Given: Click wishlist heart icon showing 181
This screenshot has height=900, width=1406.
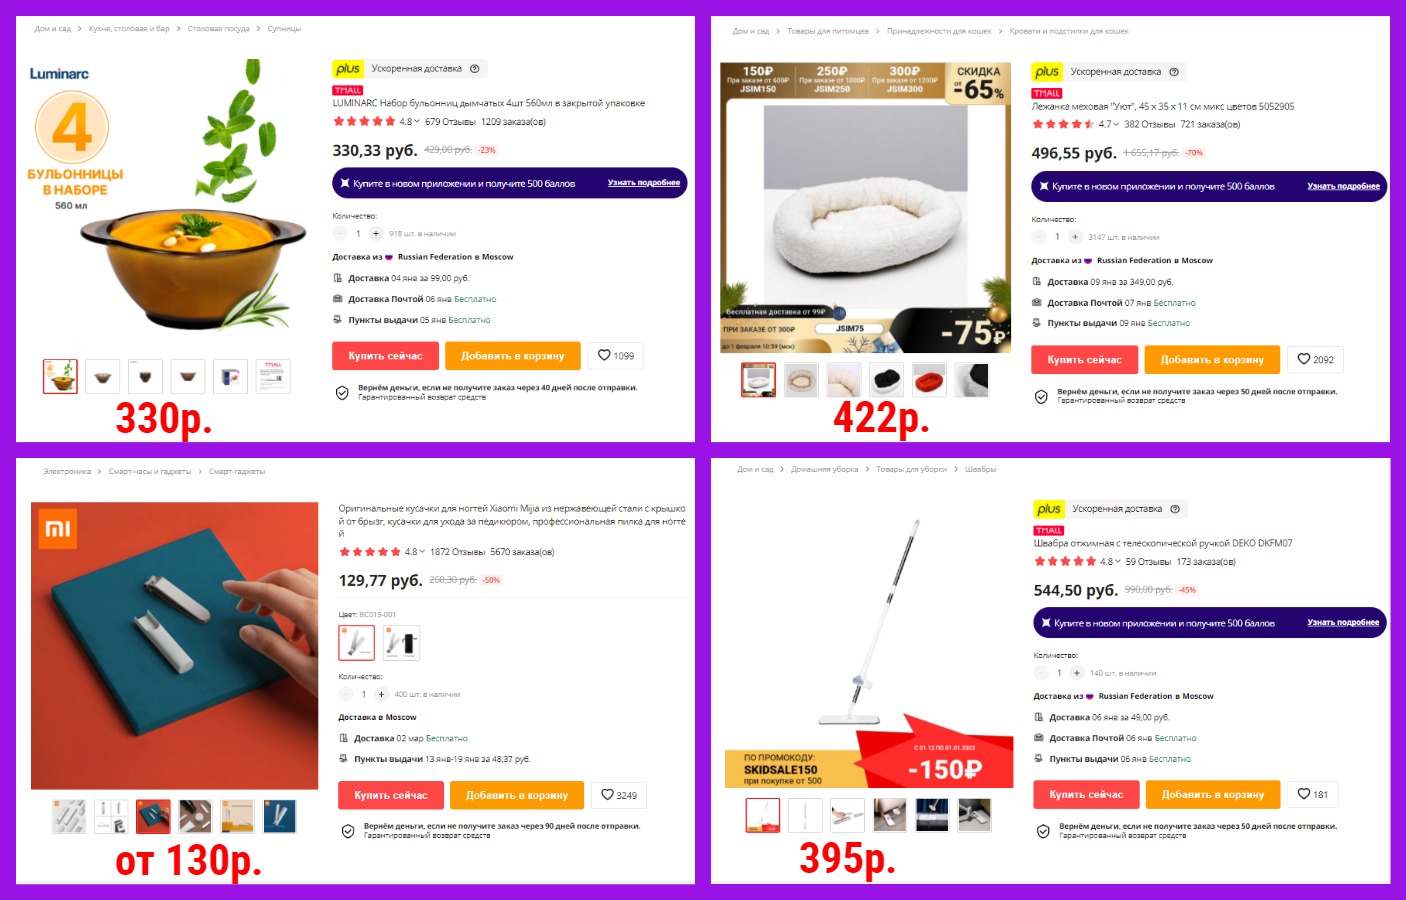Looking at the screenshot, I should point(1313,794).
